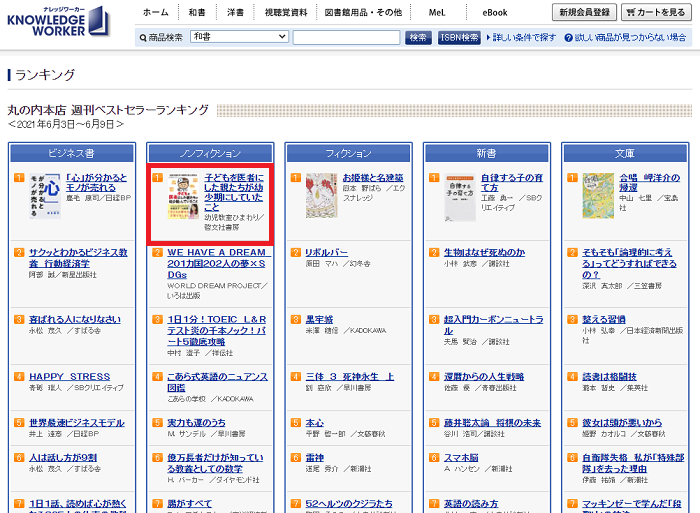Screen dimensions: 700x513
Task: Click the カートを見る button
Action: [656, 12]
